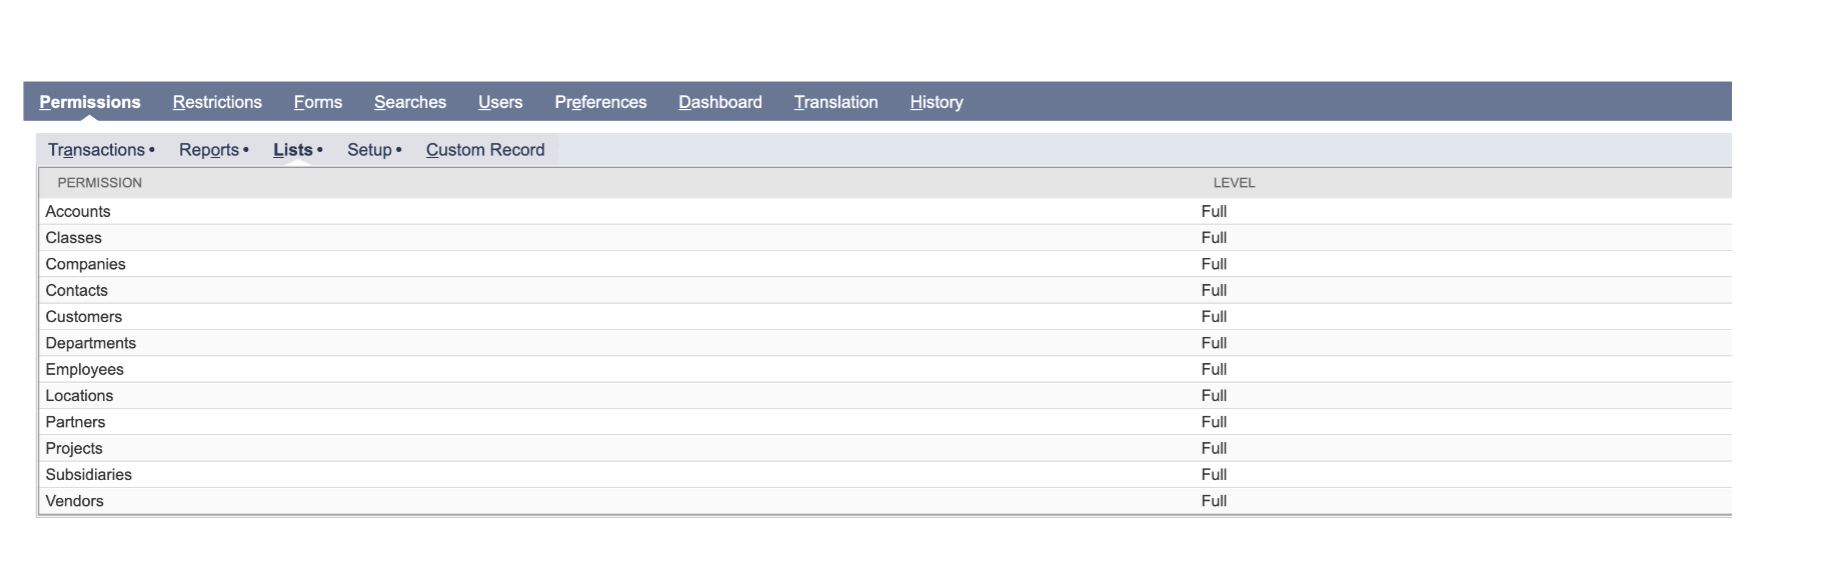Open the Setup subtab

[369, 150]
